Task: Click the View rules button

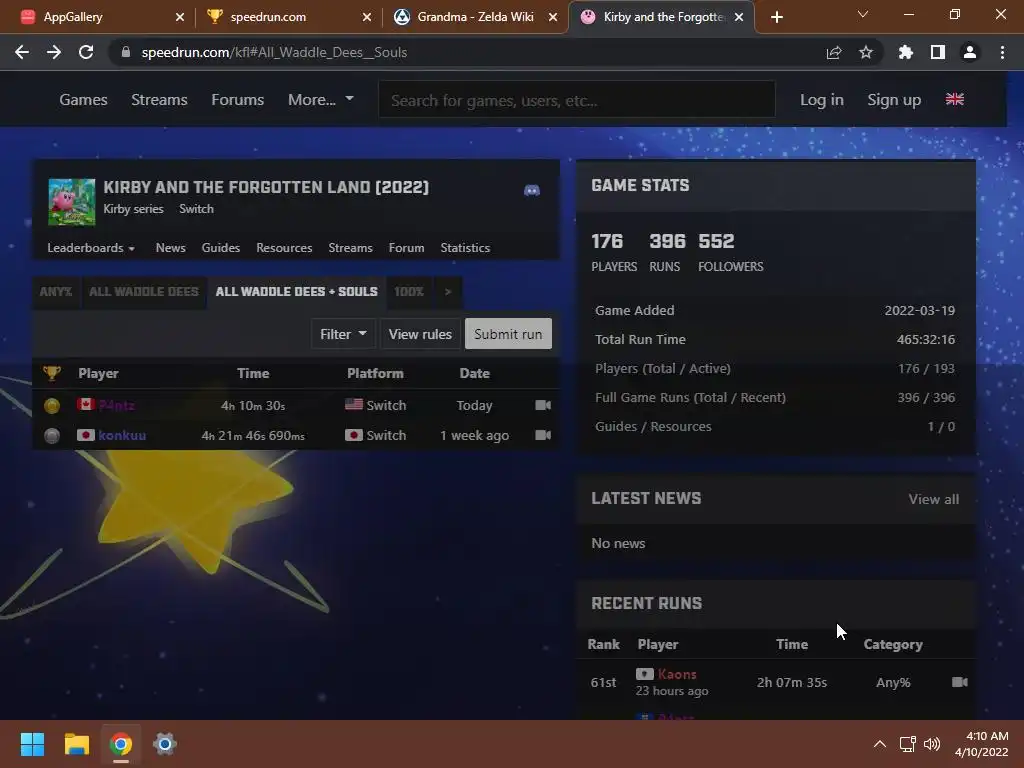Action: pos(420,334)
